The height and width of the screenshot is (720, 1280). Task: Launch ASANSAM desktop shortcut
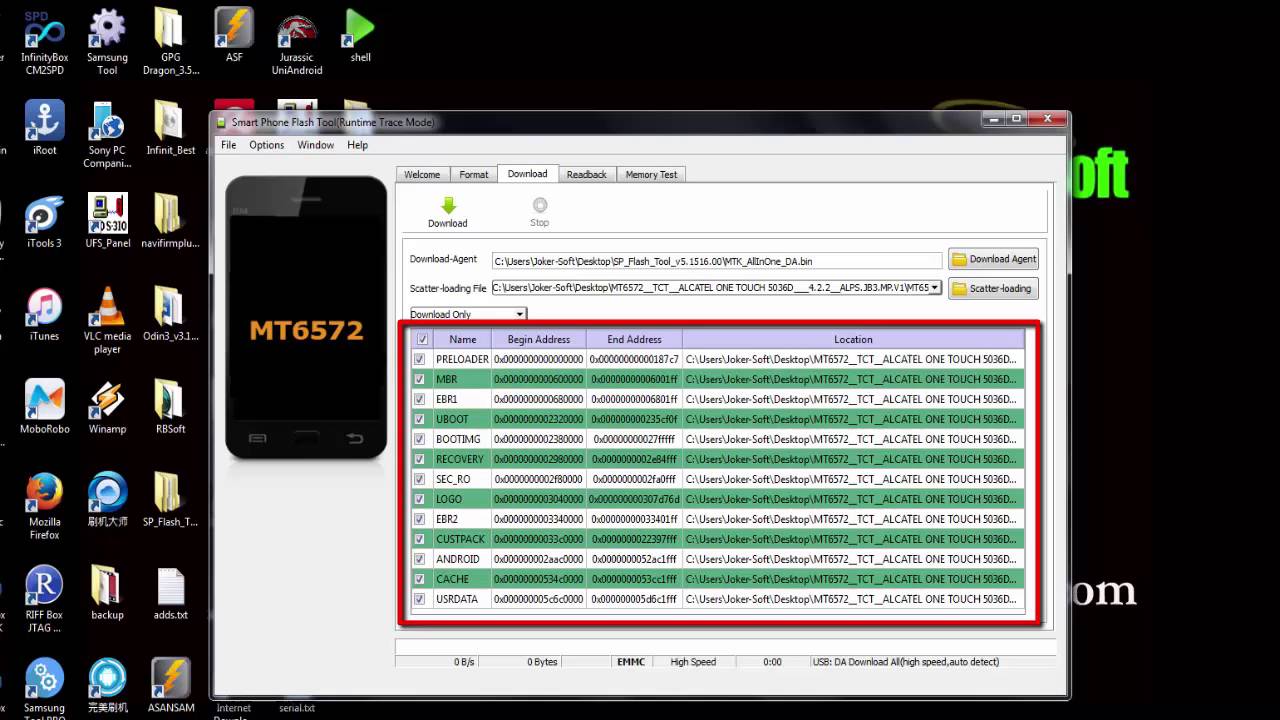point(171,686)
